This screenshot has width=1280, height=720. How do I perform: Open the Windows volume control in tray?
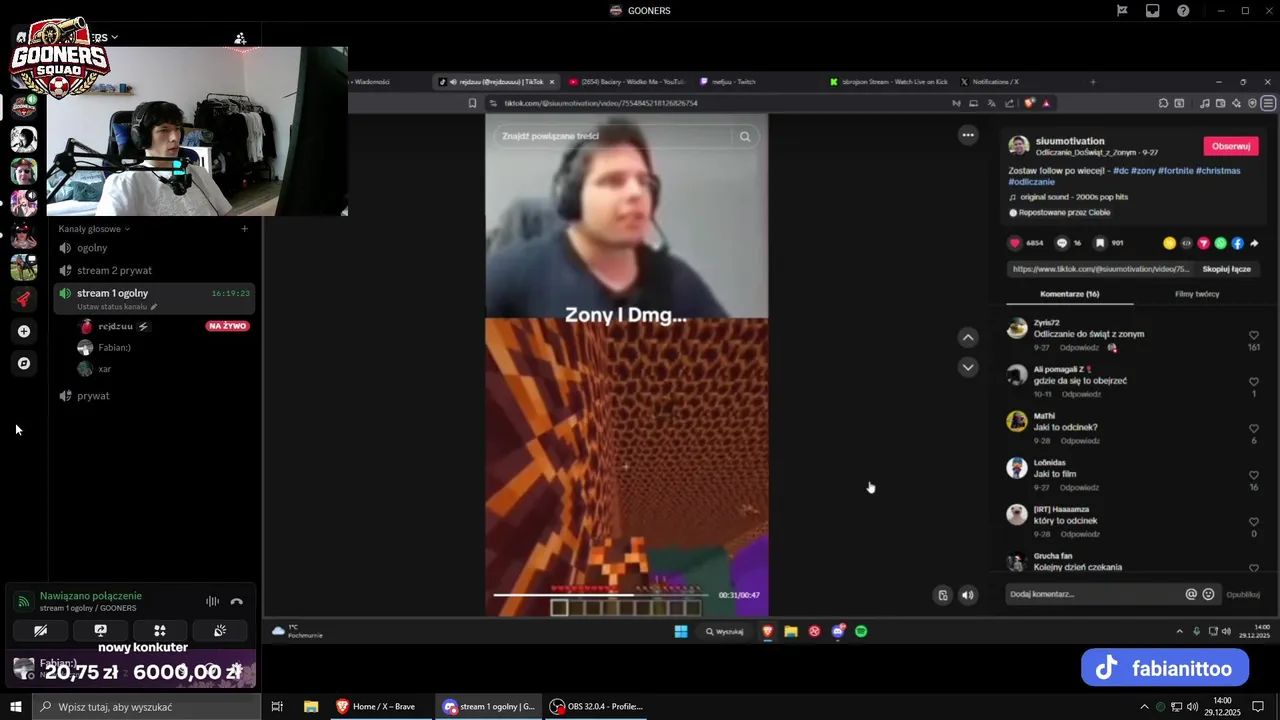(x=1191, y=706)
